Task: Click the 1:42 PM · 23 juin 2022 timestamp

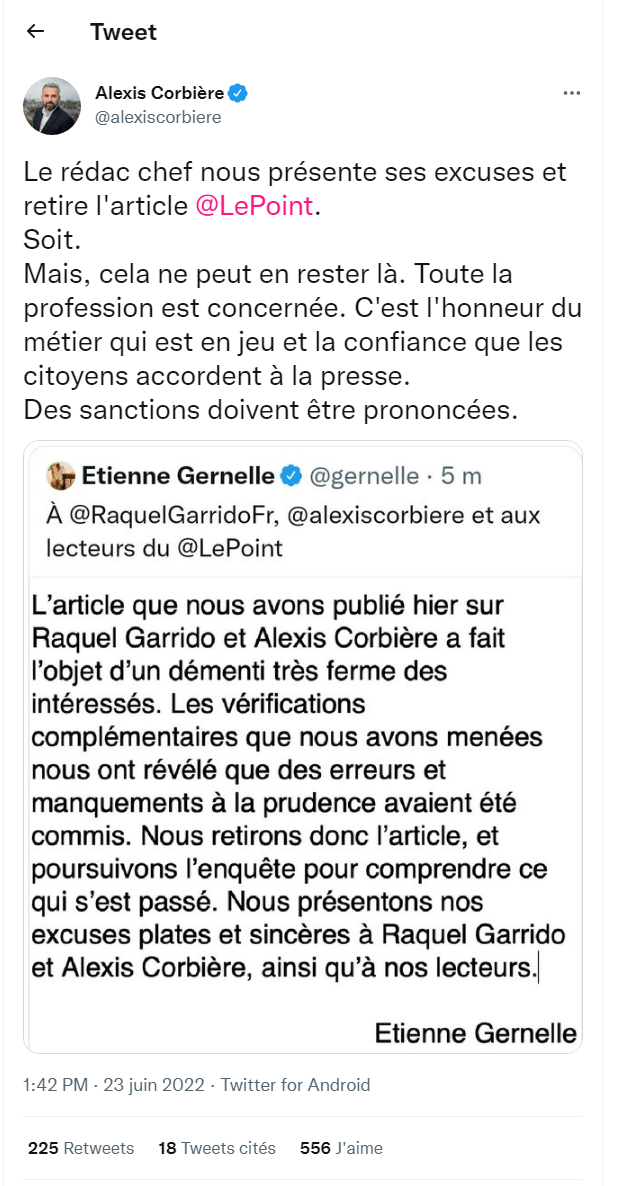Action: [114, 1085]
